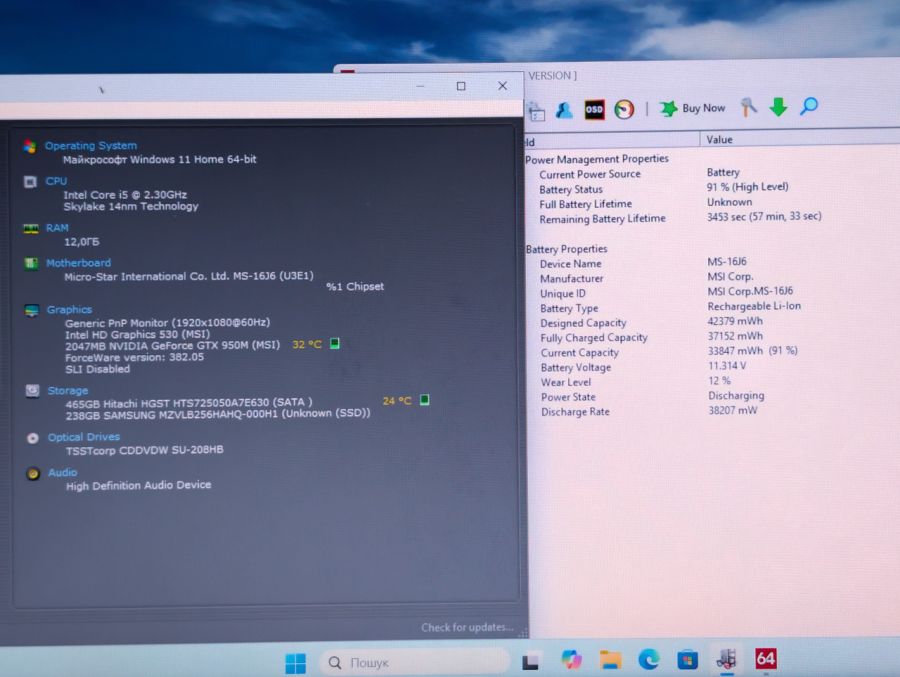
Task: Click the SAMSUNG MZVLB256HAHQ SSD line
Action: (x=218, y=414)
